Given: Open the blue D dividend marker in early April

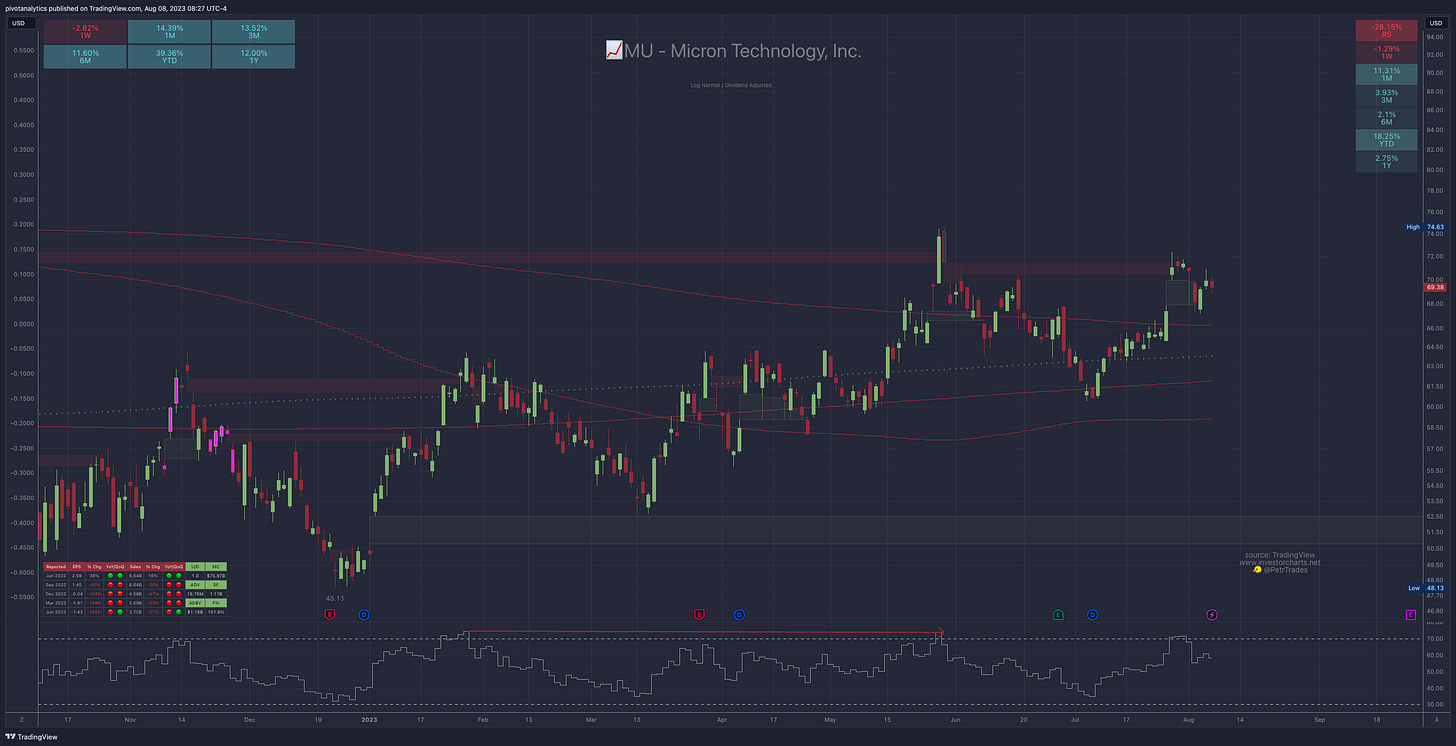Looking at the screenshot, I should [x=739, y=614].
